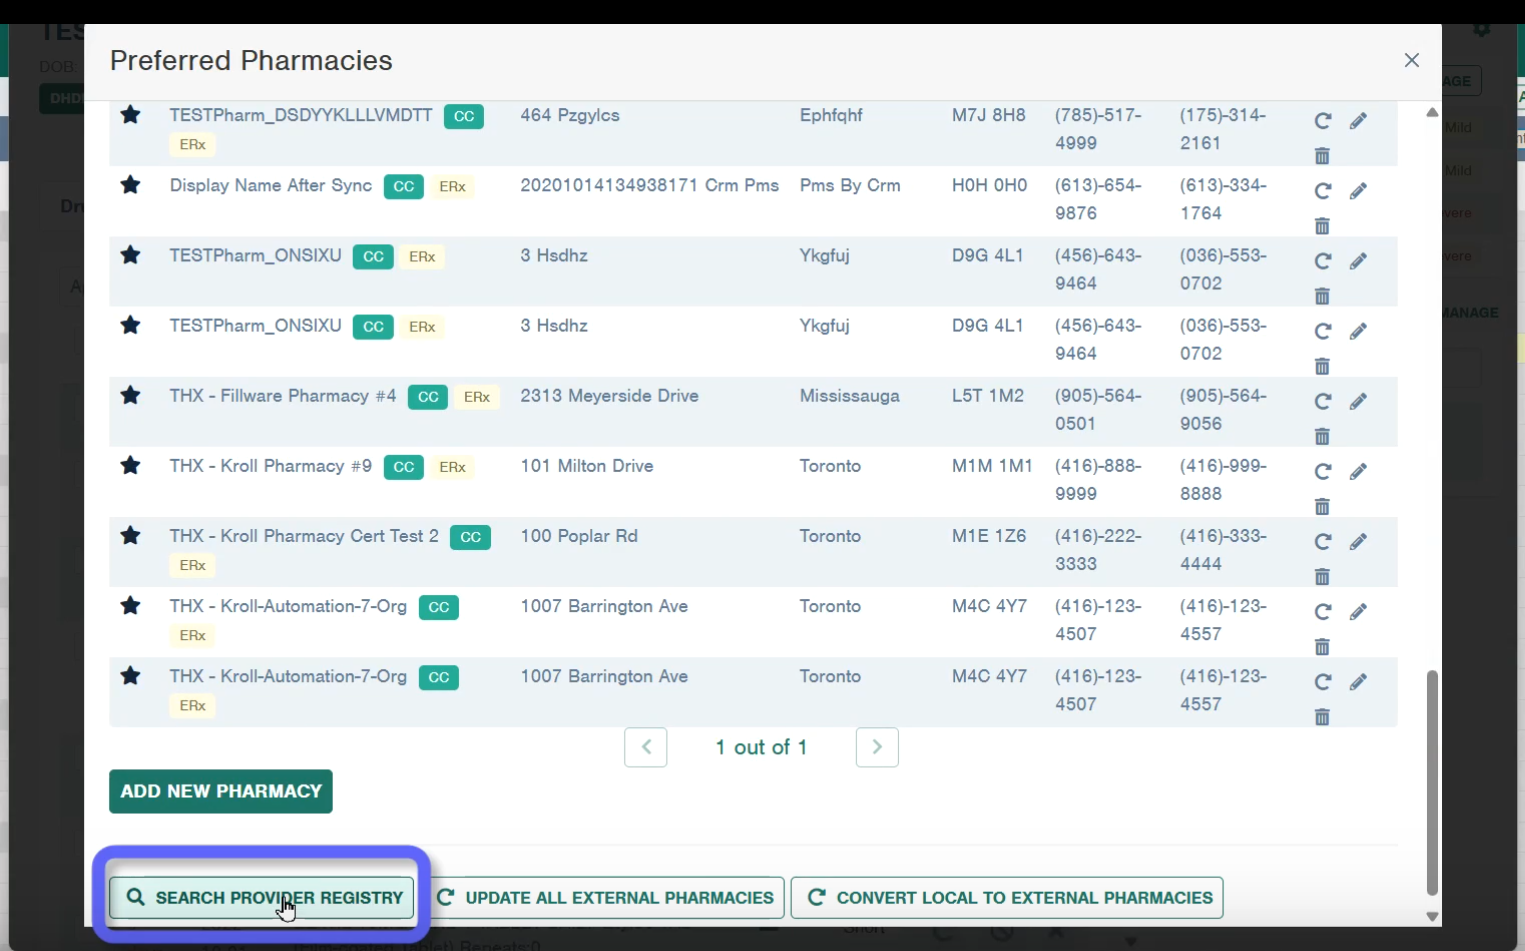Image resolution: width=1525 pixels, height=951 pixels.
Task: Click phone number (905)-564-0501
Action: [1098, 410]
